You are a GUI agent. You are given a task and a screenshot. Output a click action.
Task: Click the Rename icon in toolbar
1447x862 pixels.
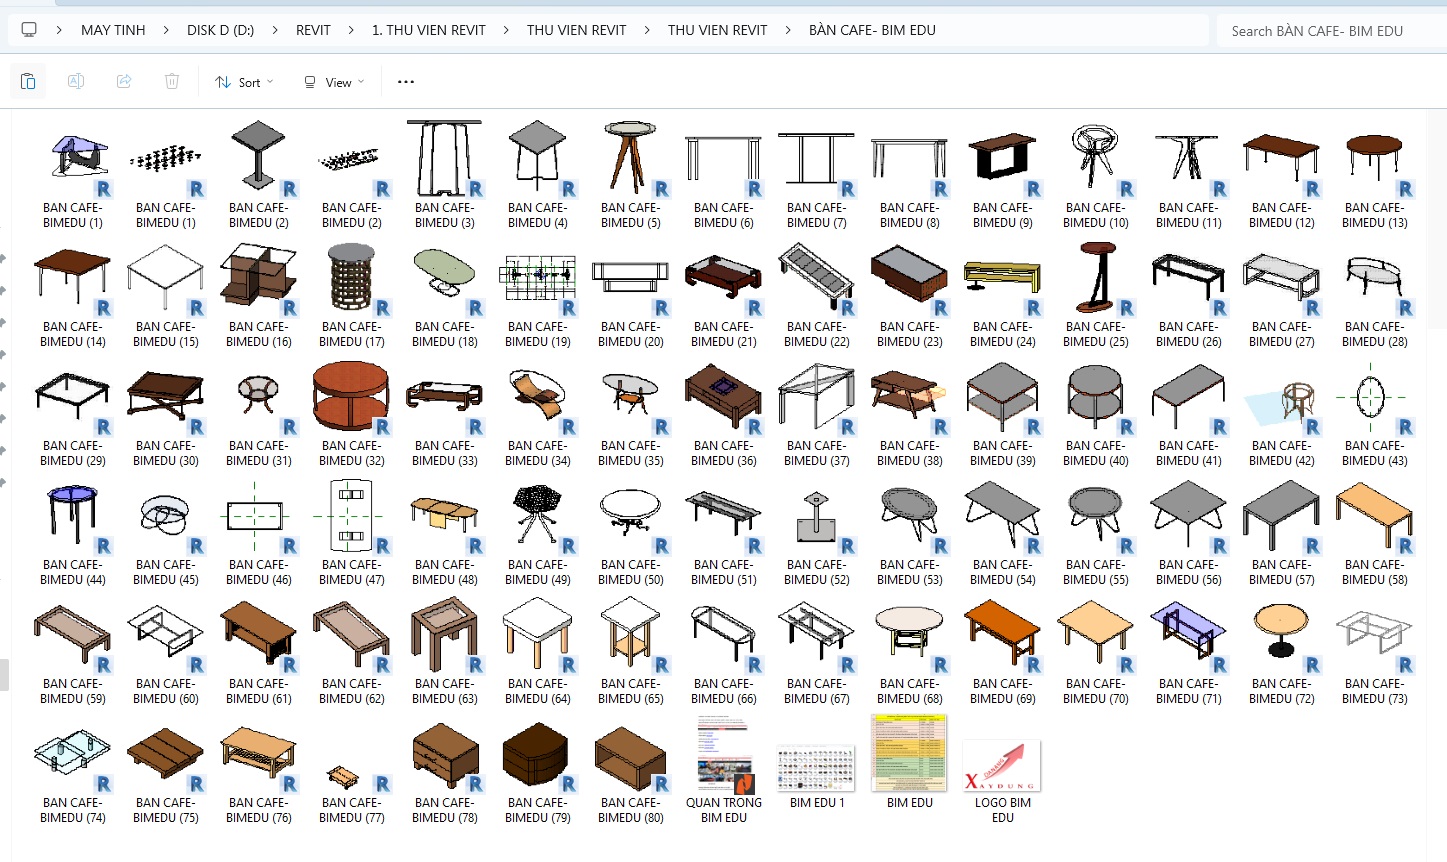coord(76,82)
